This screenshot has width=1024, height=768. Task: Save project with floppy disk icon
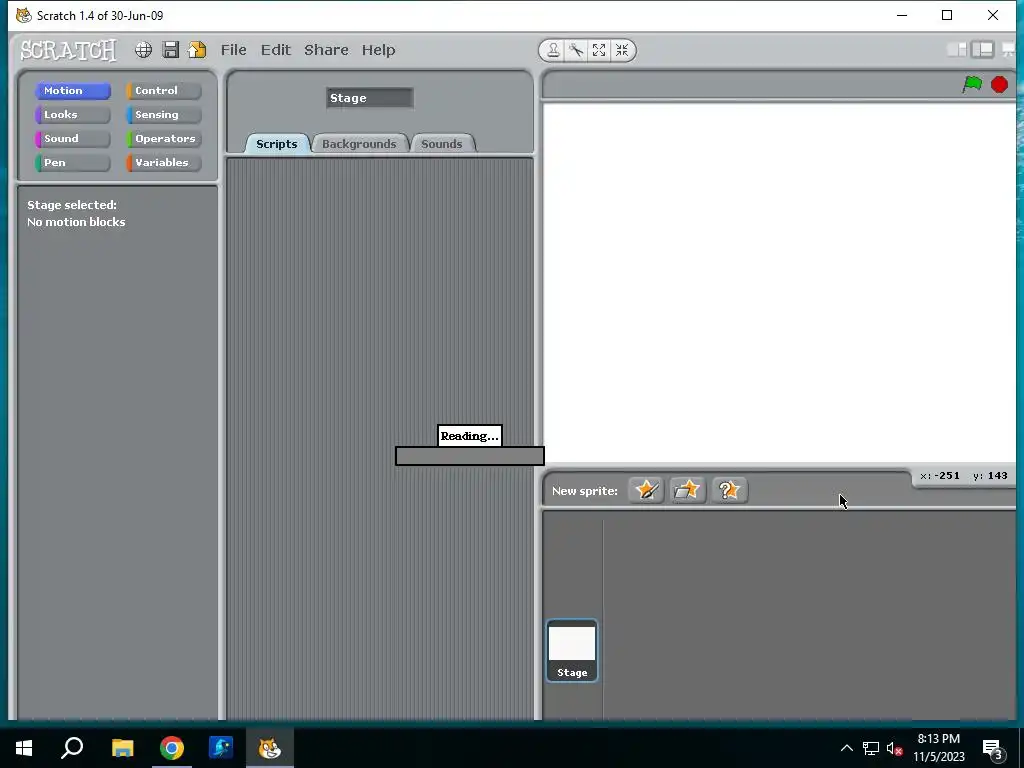pos(170,50)
